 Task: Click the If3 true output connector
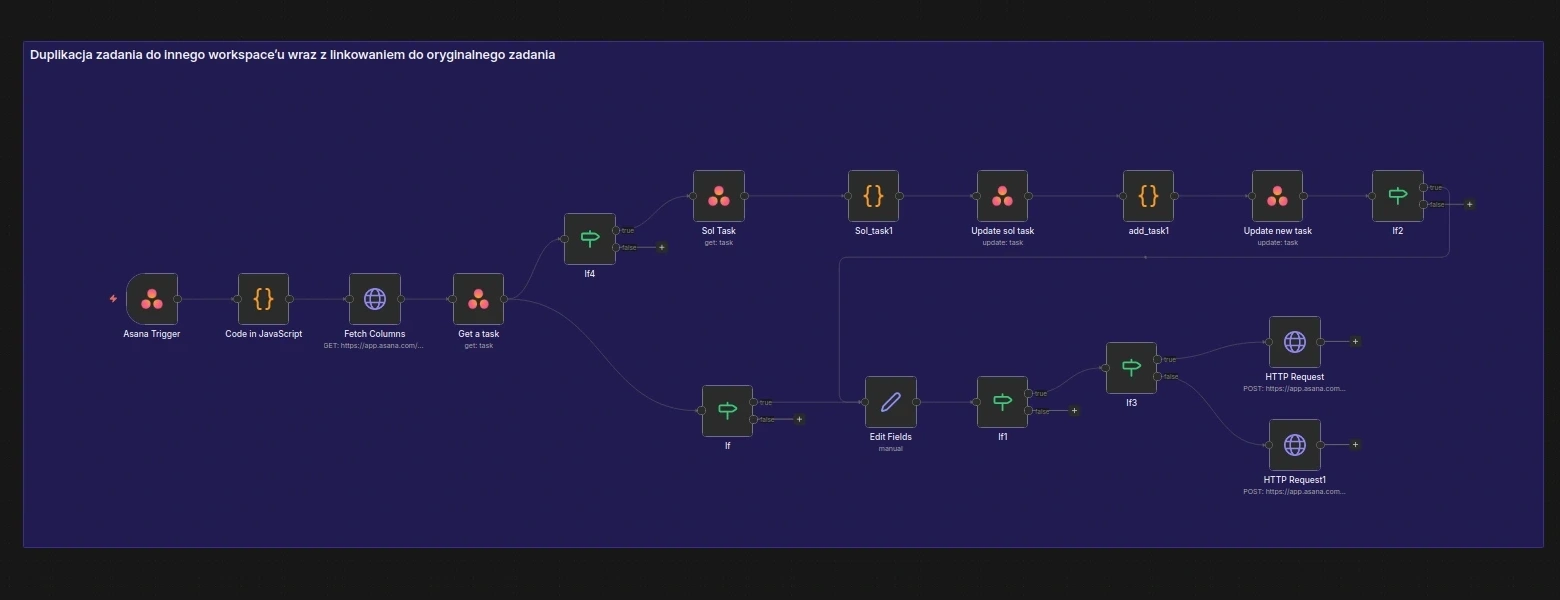[1157, 359]
